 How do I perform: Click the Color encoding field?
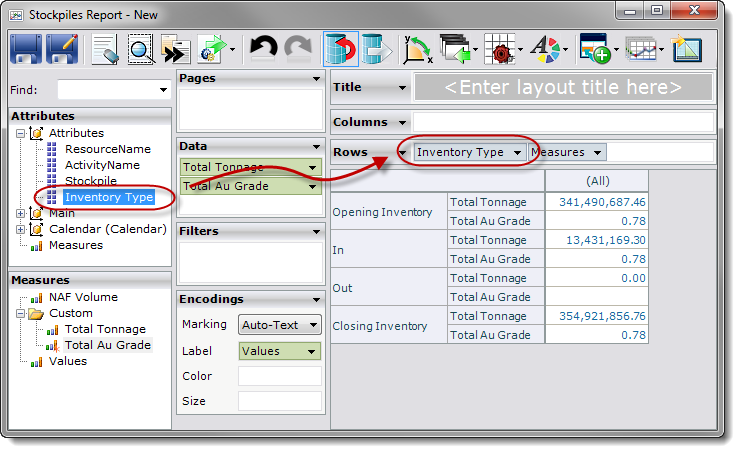pos(279,376)
